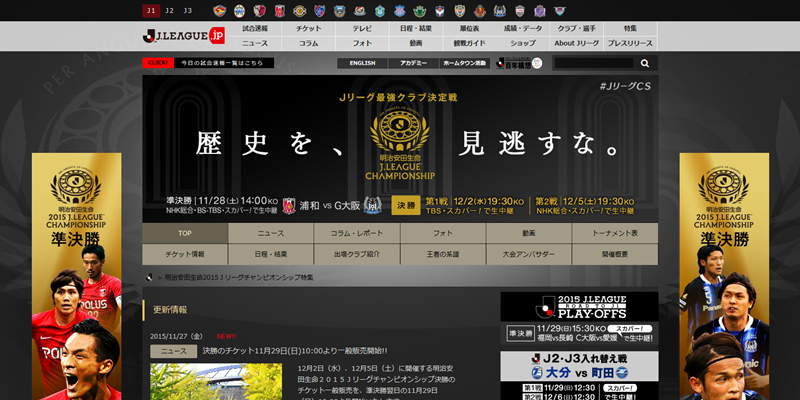Click the small home icon in breadcrumb
The height and width of the screenshot is (400, 800).
pyautogui.click(x=150, y=276)
